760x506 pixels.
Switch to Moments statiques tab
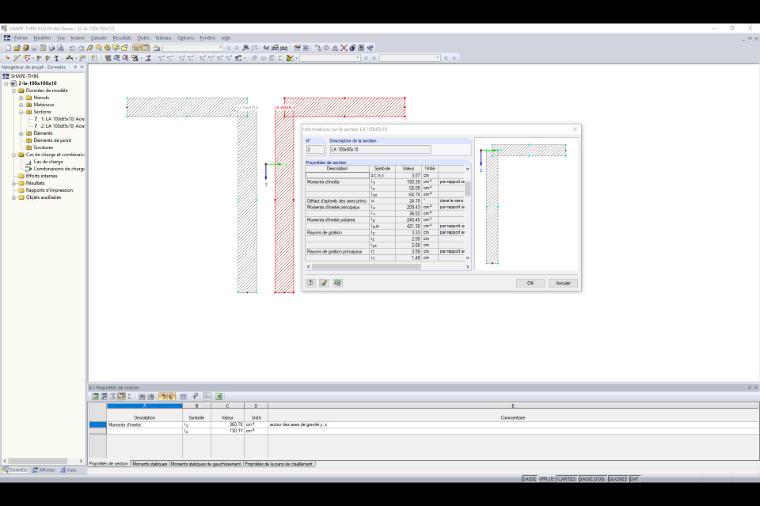(150, 464)
